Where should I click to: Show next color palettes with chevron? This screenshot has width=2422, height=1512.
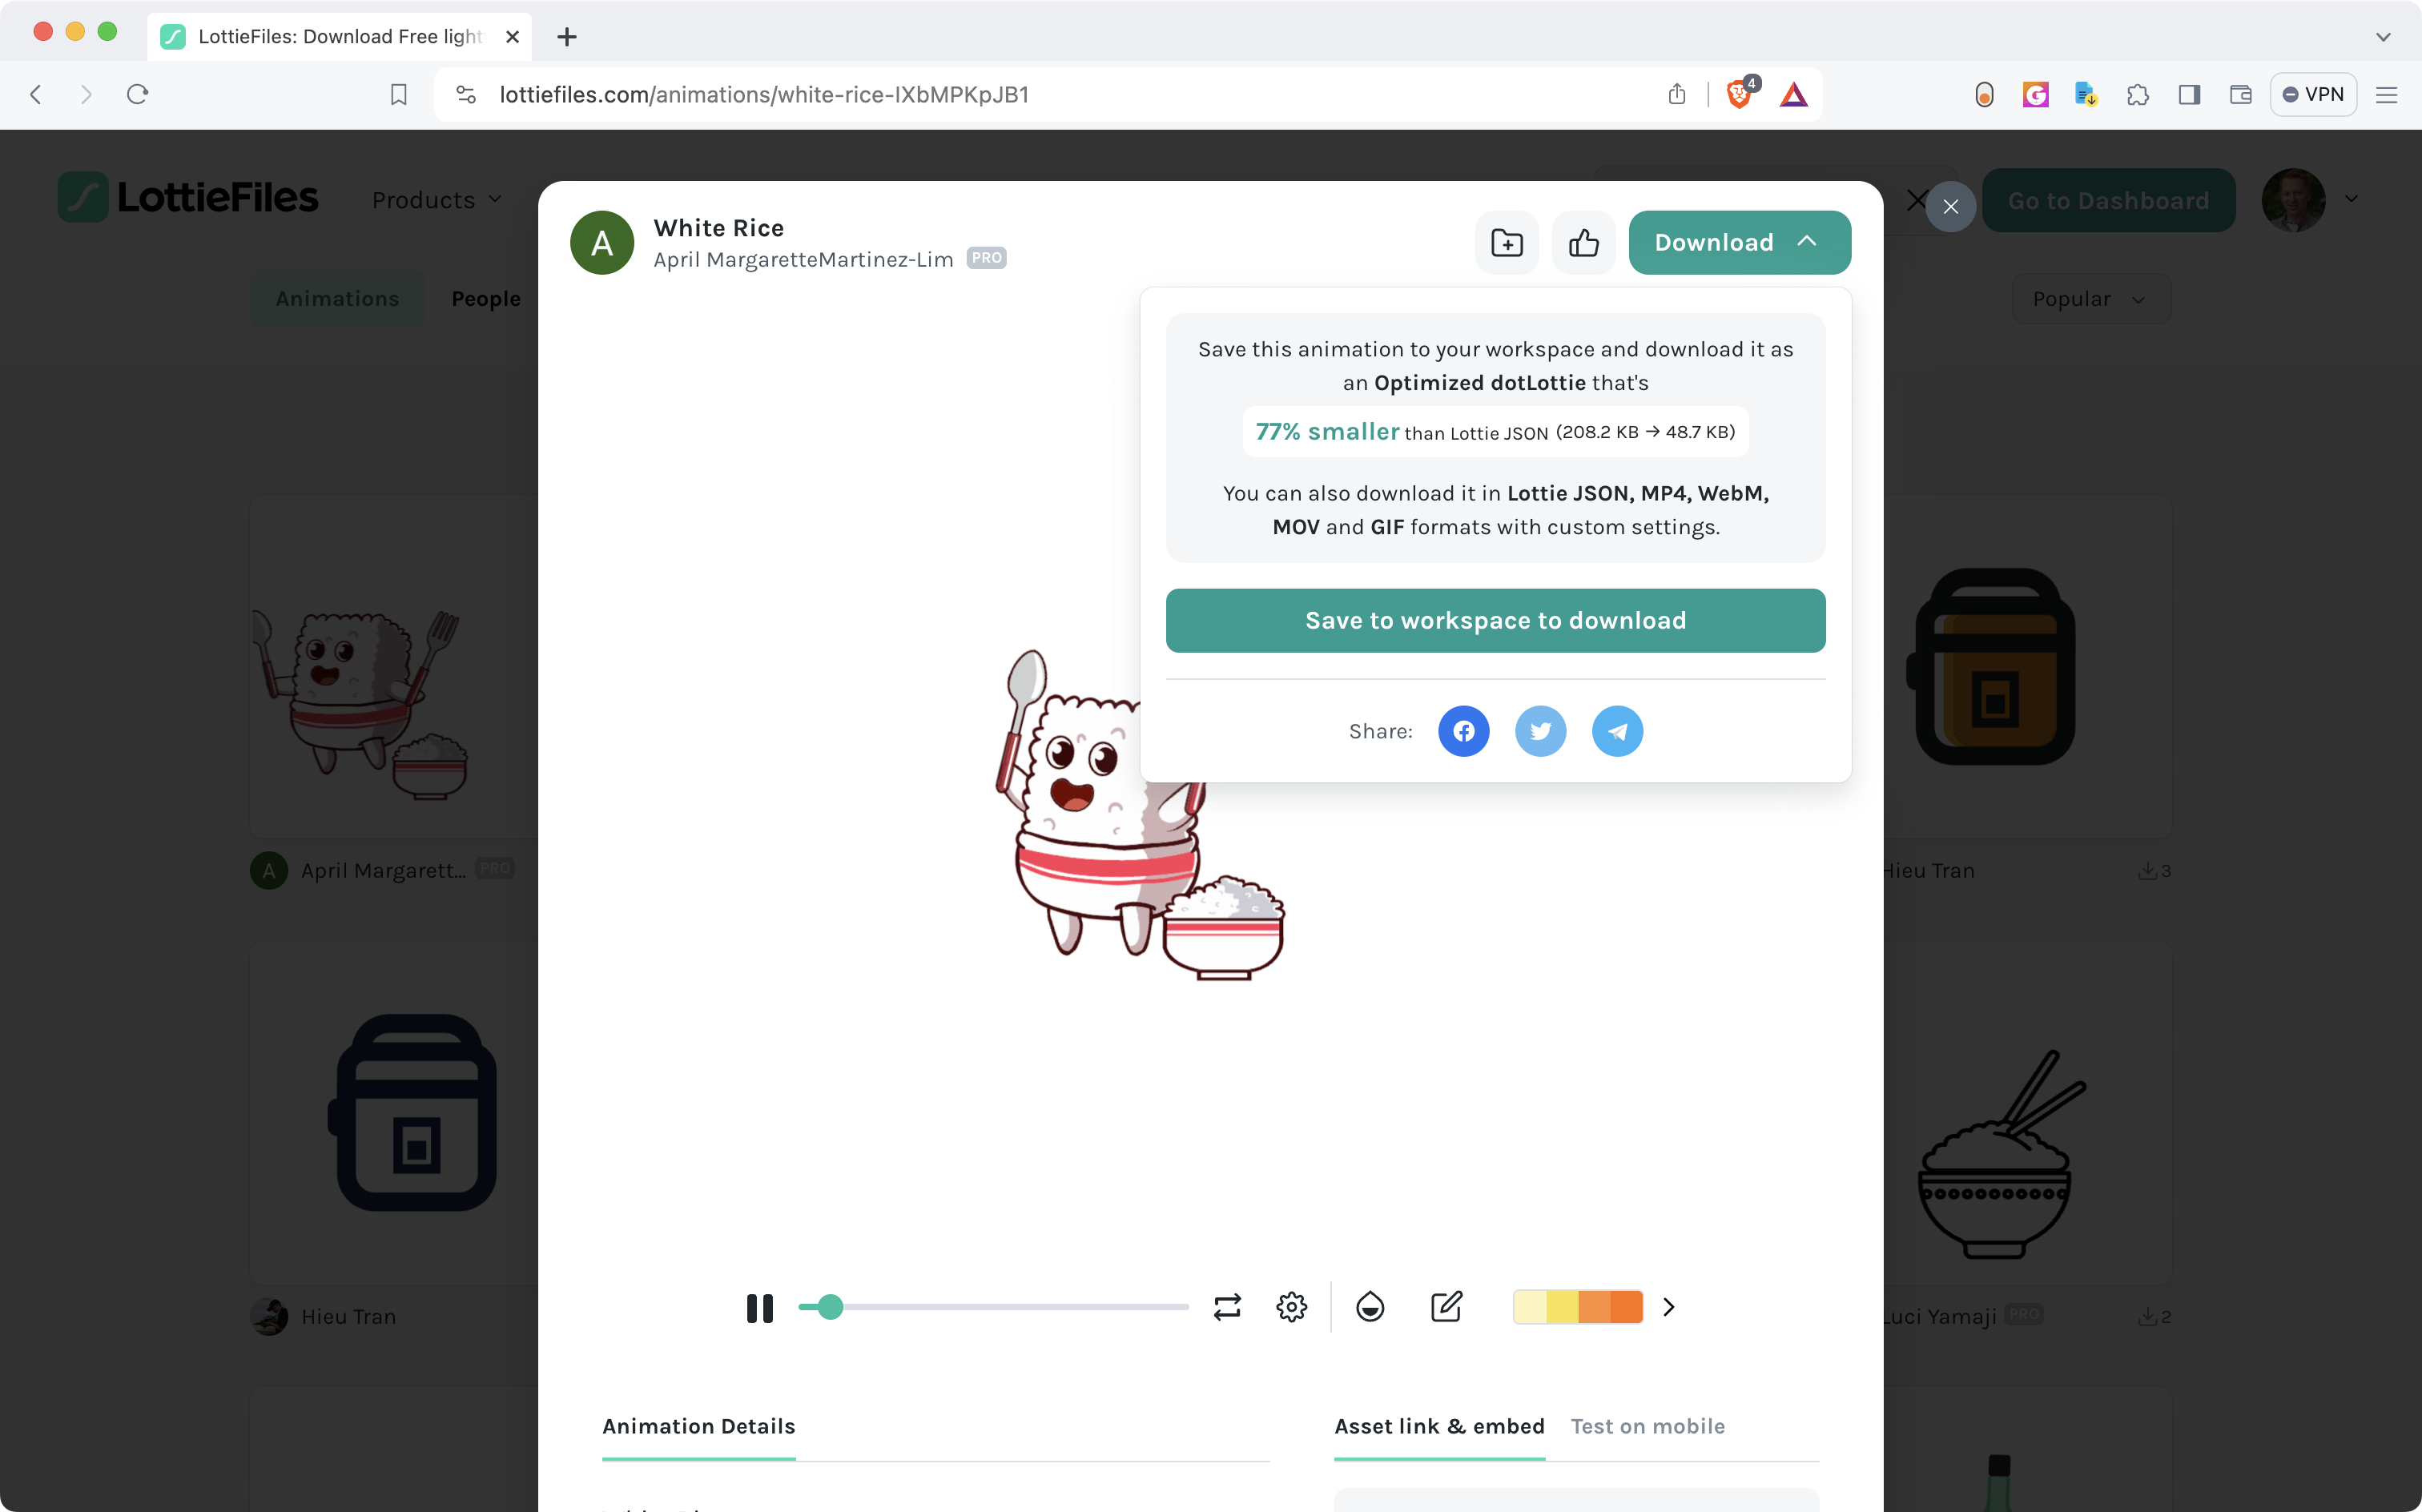point(1668,1307)
